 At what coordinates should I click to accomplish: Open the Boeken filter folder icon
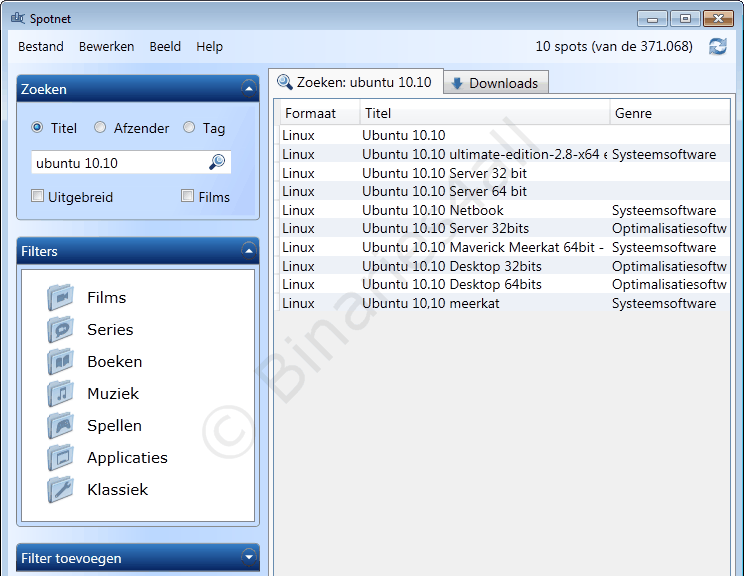point(60,361)
